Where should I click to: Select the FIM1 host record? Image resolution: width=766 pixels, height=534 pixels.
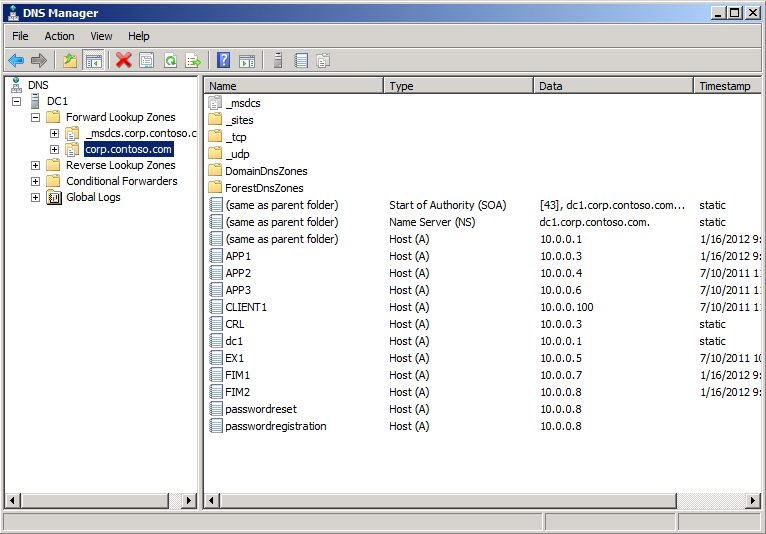(x=483, y=375)
